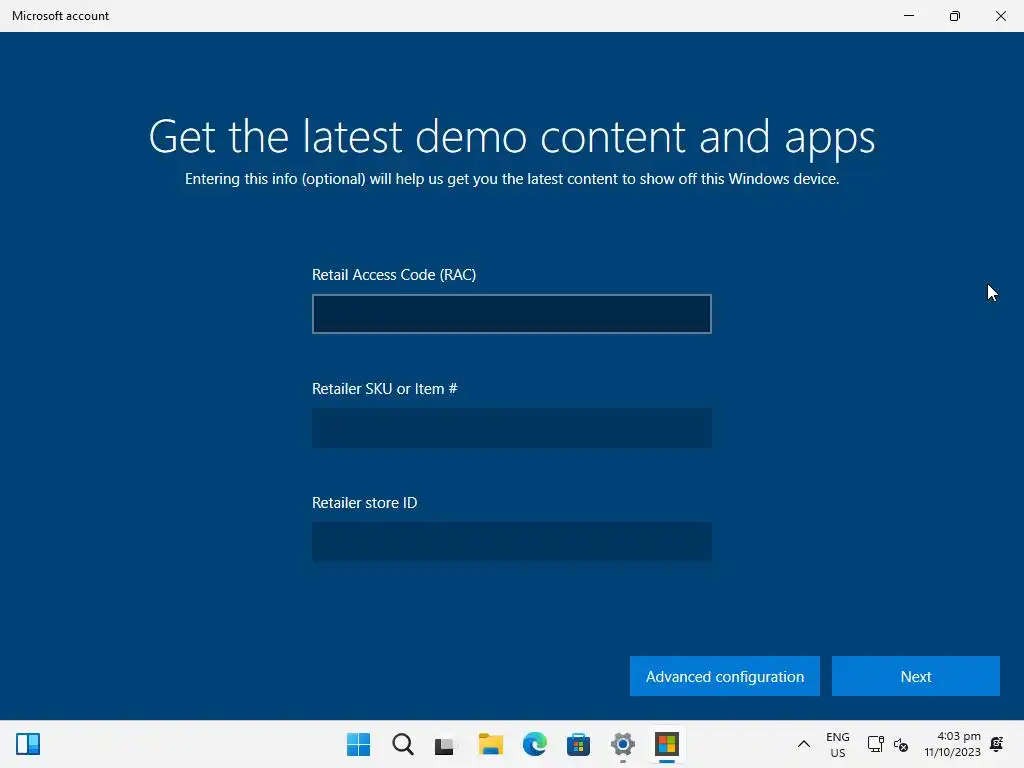Image resolution: width=1024 pixels, height=768 pixels.
Task: Open the Widgets panel icon
Action: [28, 744]
